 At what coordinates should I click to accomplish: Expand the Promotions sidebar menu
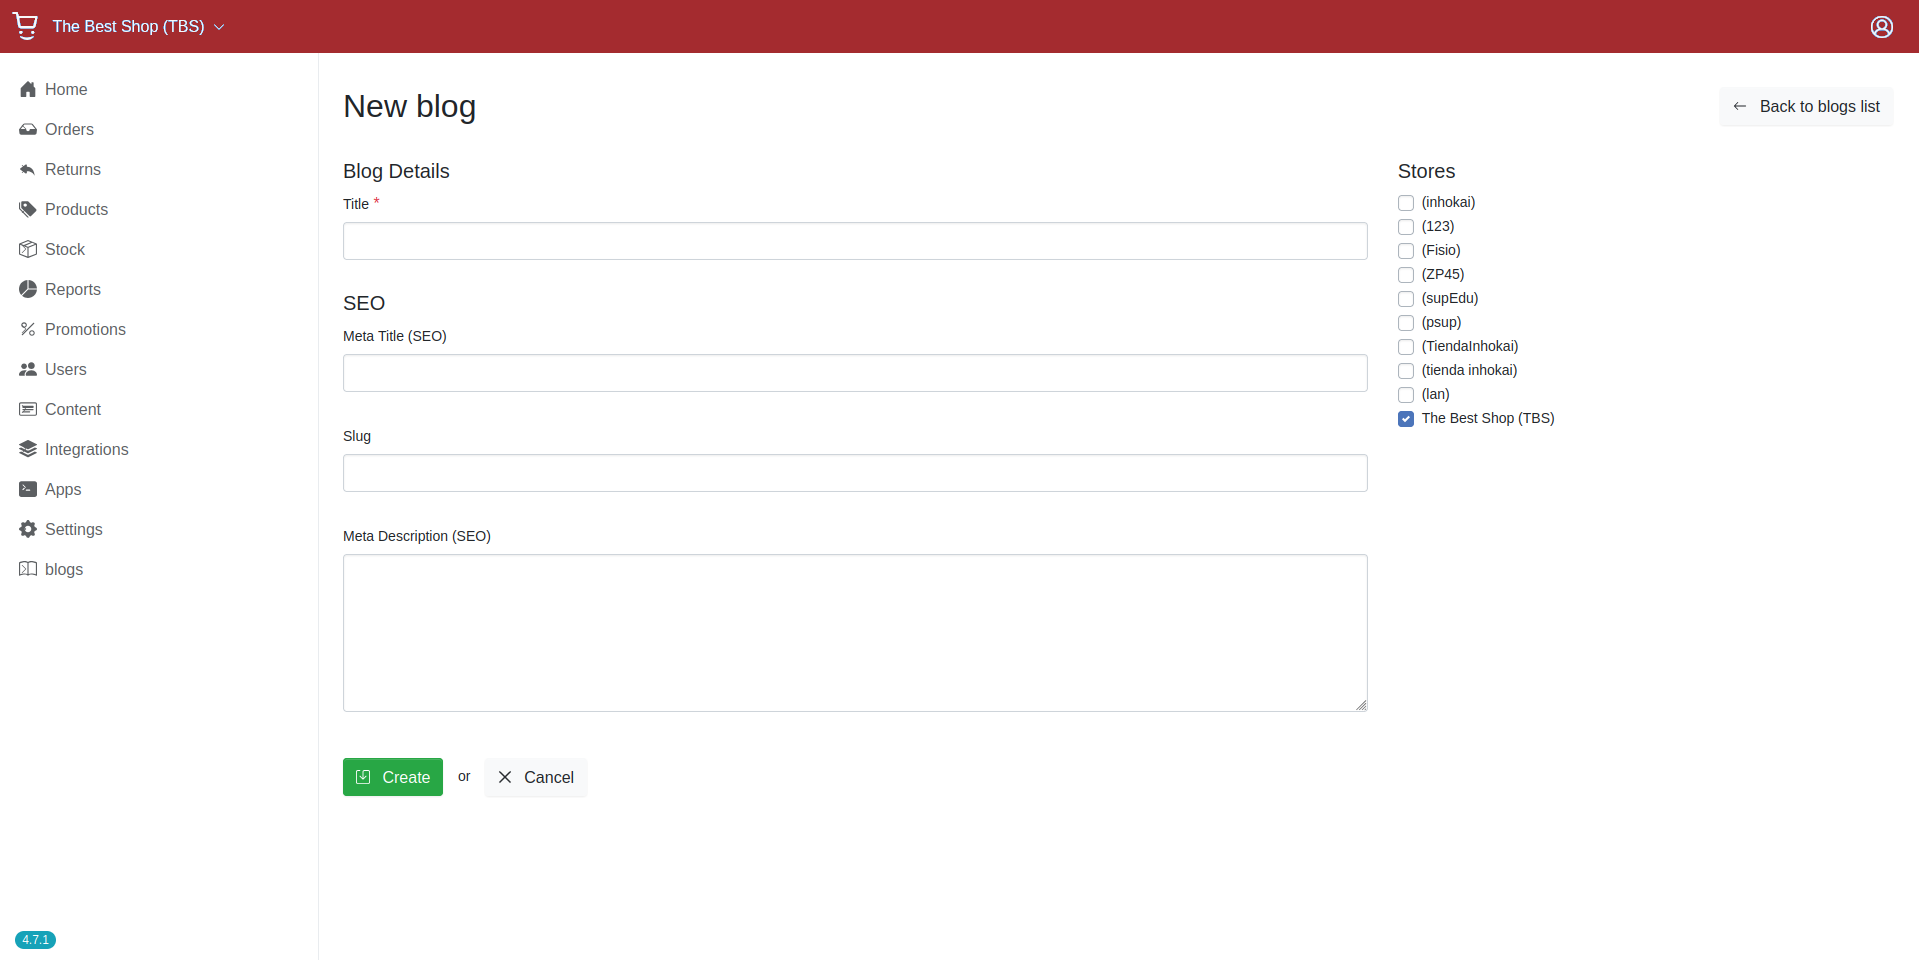pyautogui.click(x=85, y=330)
